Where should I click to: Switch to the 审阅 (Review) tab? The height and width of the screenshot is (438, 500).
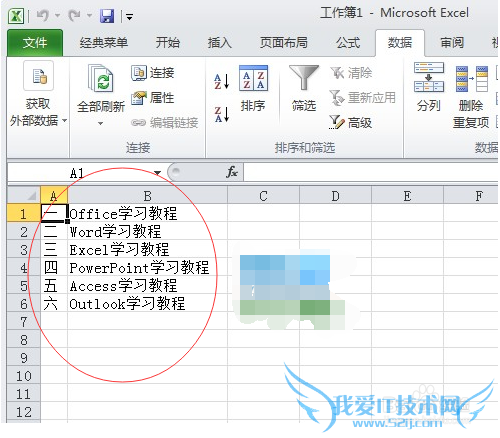[x=452, y=43]
